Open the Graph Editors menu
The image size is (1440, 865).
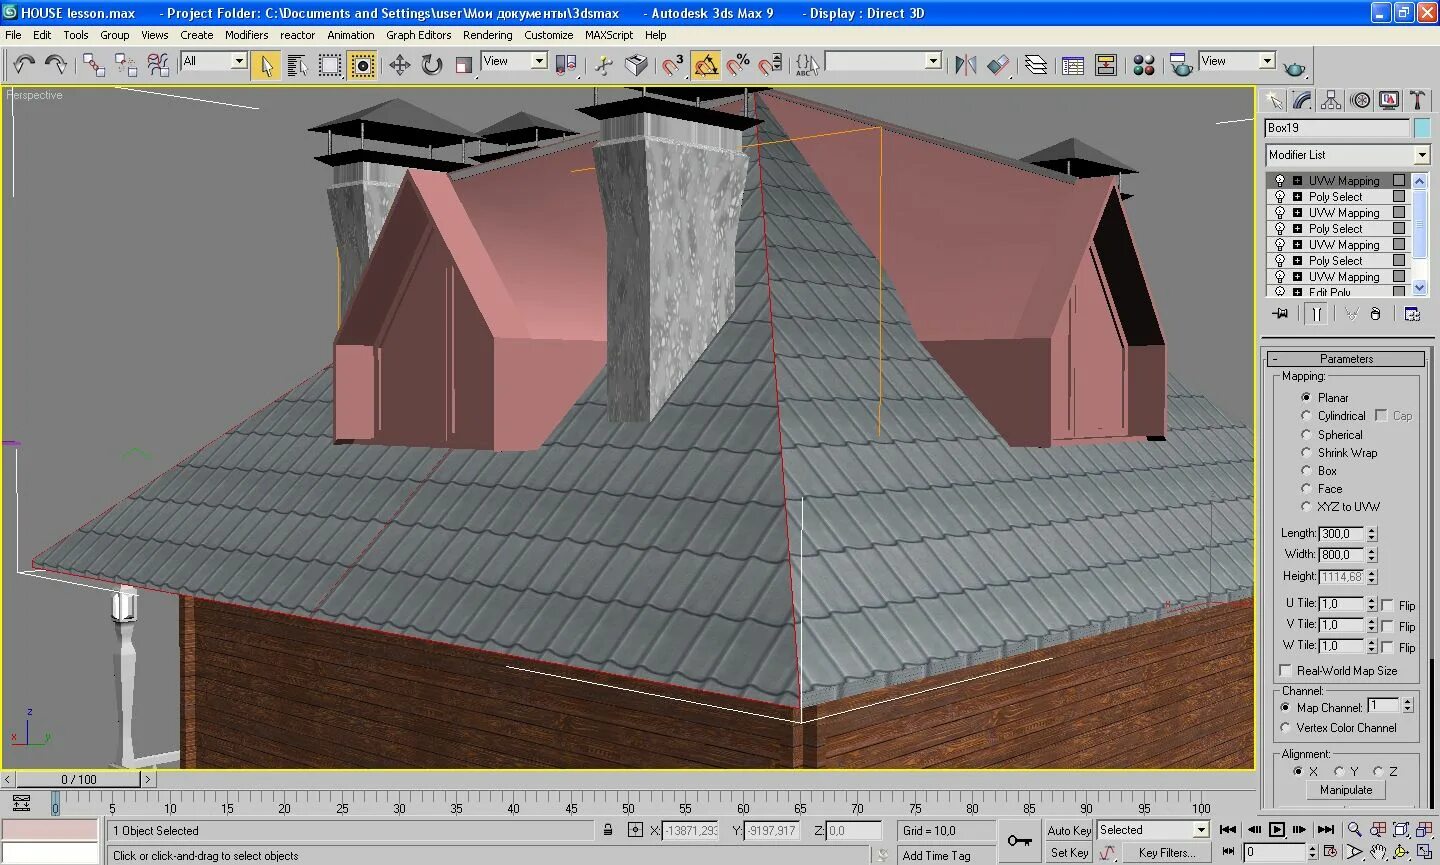pos(418,35)
